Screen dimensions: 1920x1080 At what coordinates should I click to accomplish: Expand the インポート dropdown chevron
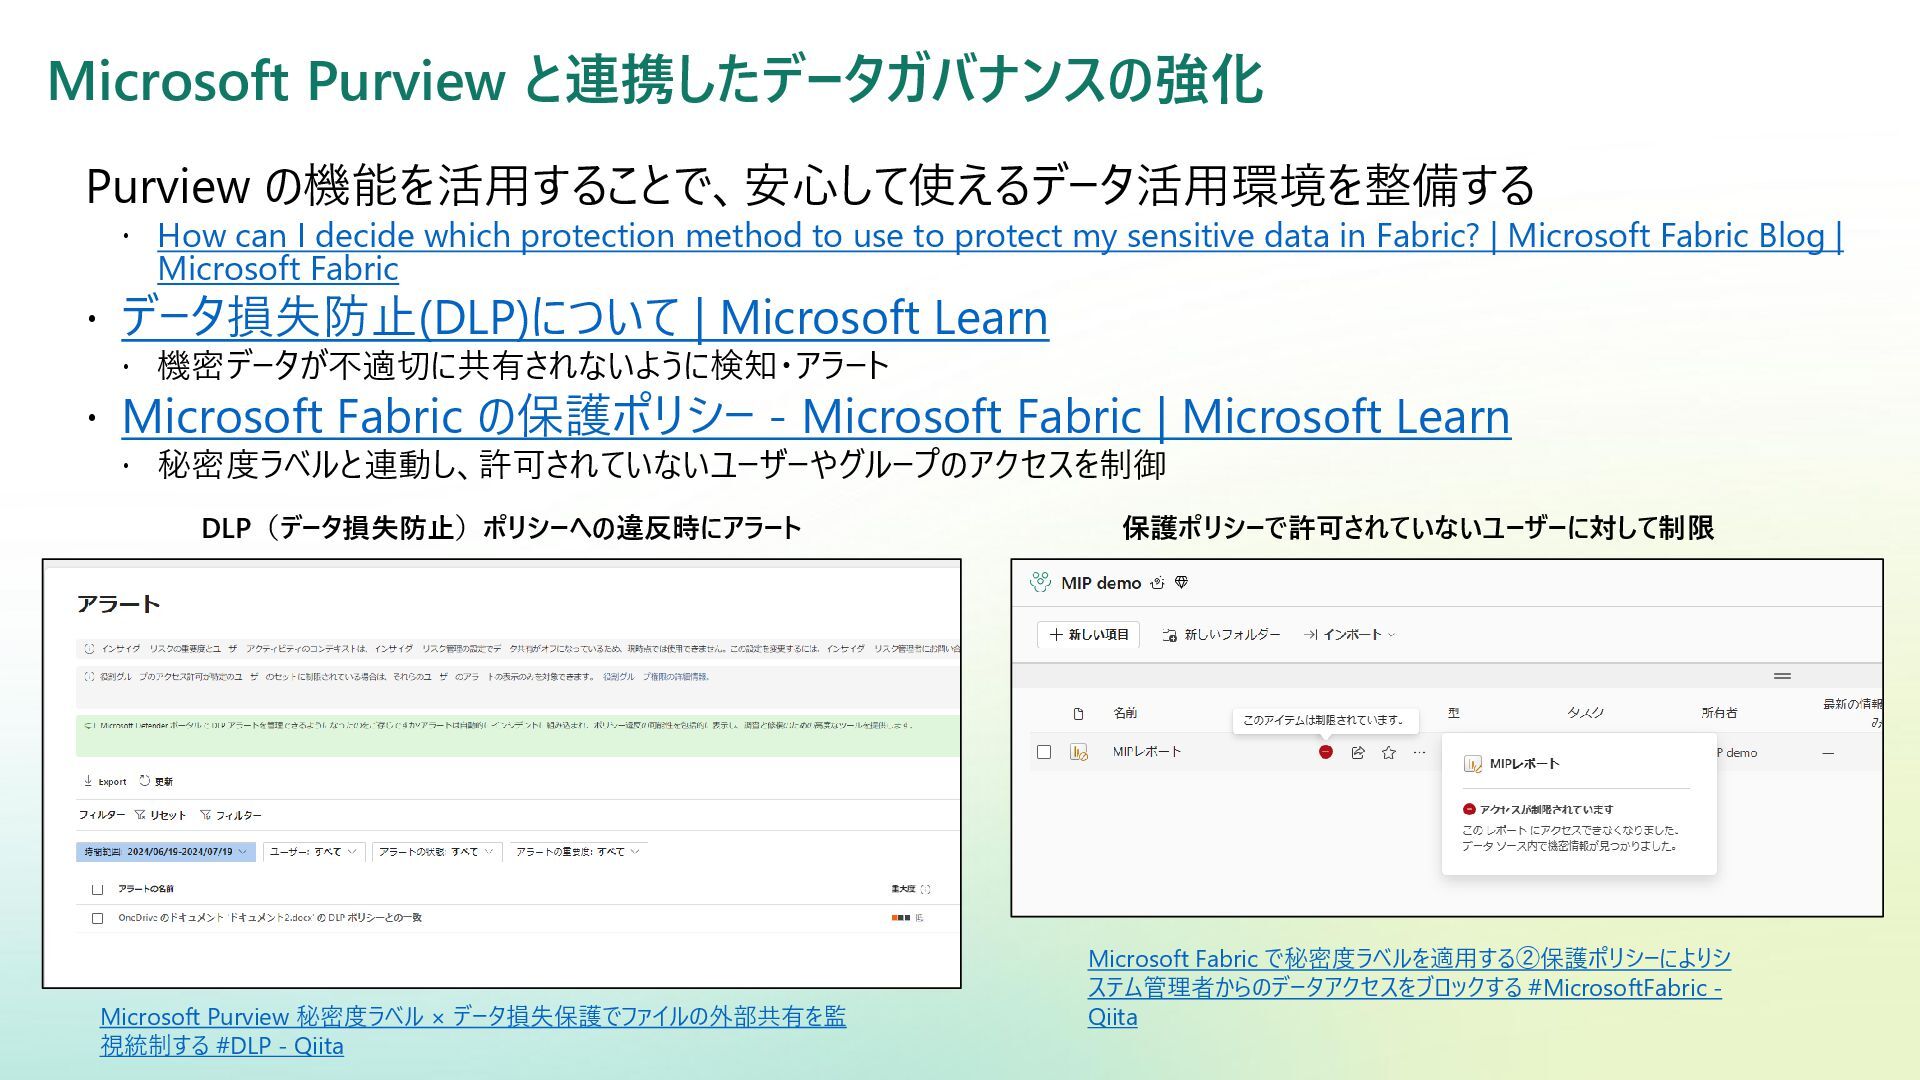tap(1391, 635)
